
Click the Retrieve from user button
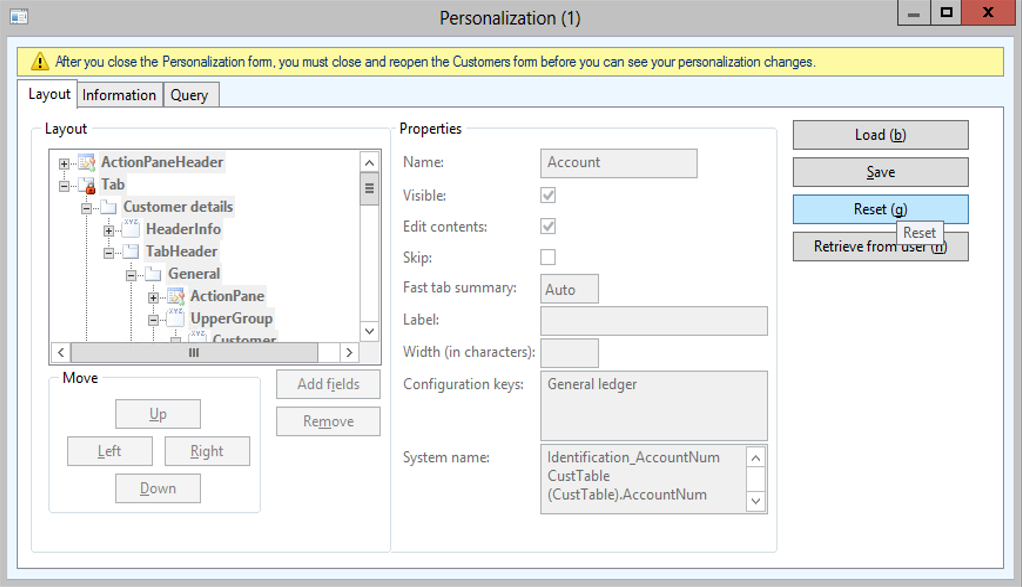(880, 247)
